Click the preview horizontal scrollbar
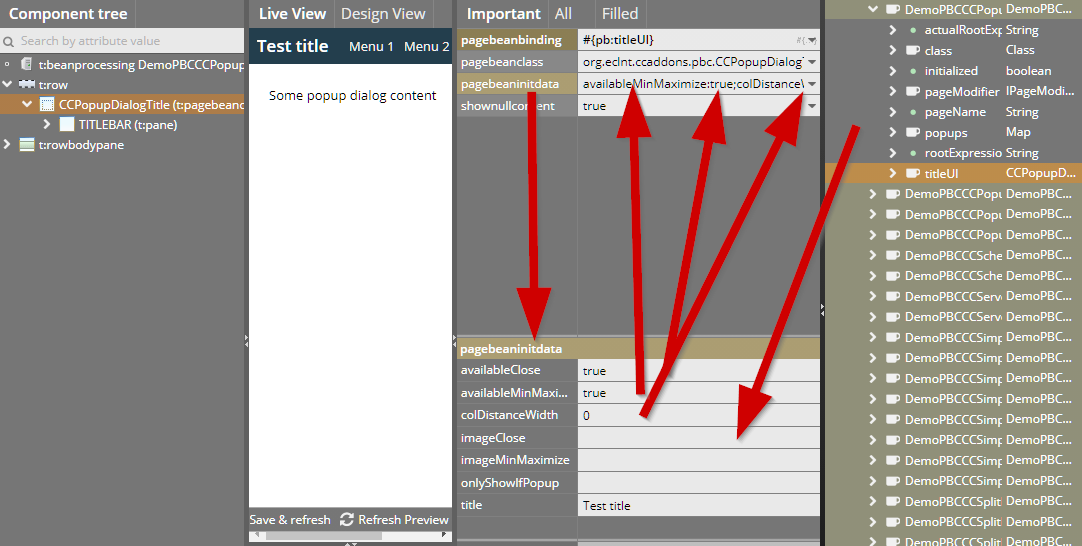This screenshot has height=546, width=1082. (x=320, y=536)
